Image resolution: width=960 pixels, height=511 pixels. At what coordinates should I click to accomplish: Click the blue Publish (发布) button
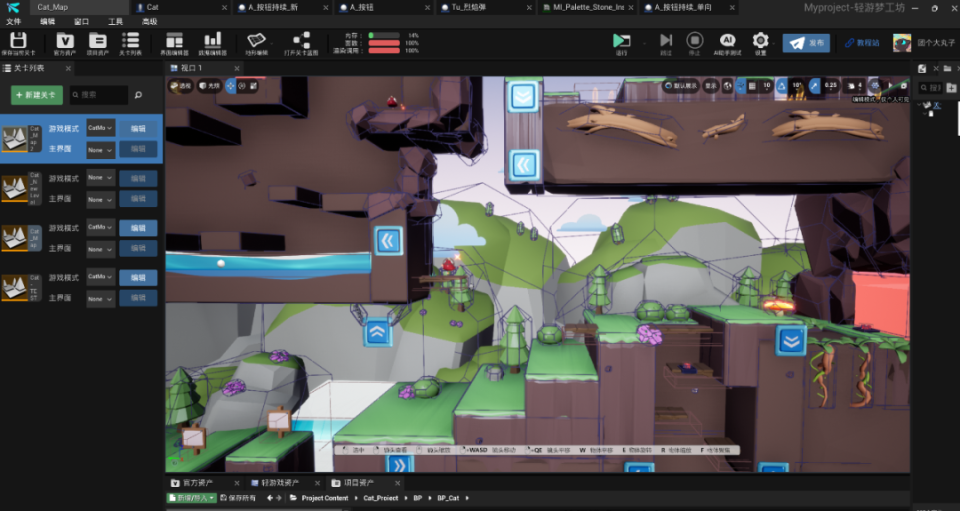[x=807, y=43]
